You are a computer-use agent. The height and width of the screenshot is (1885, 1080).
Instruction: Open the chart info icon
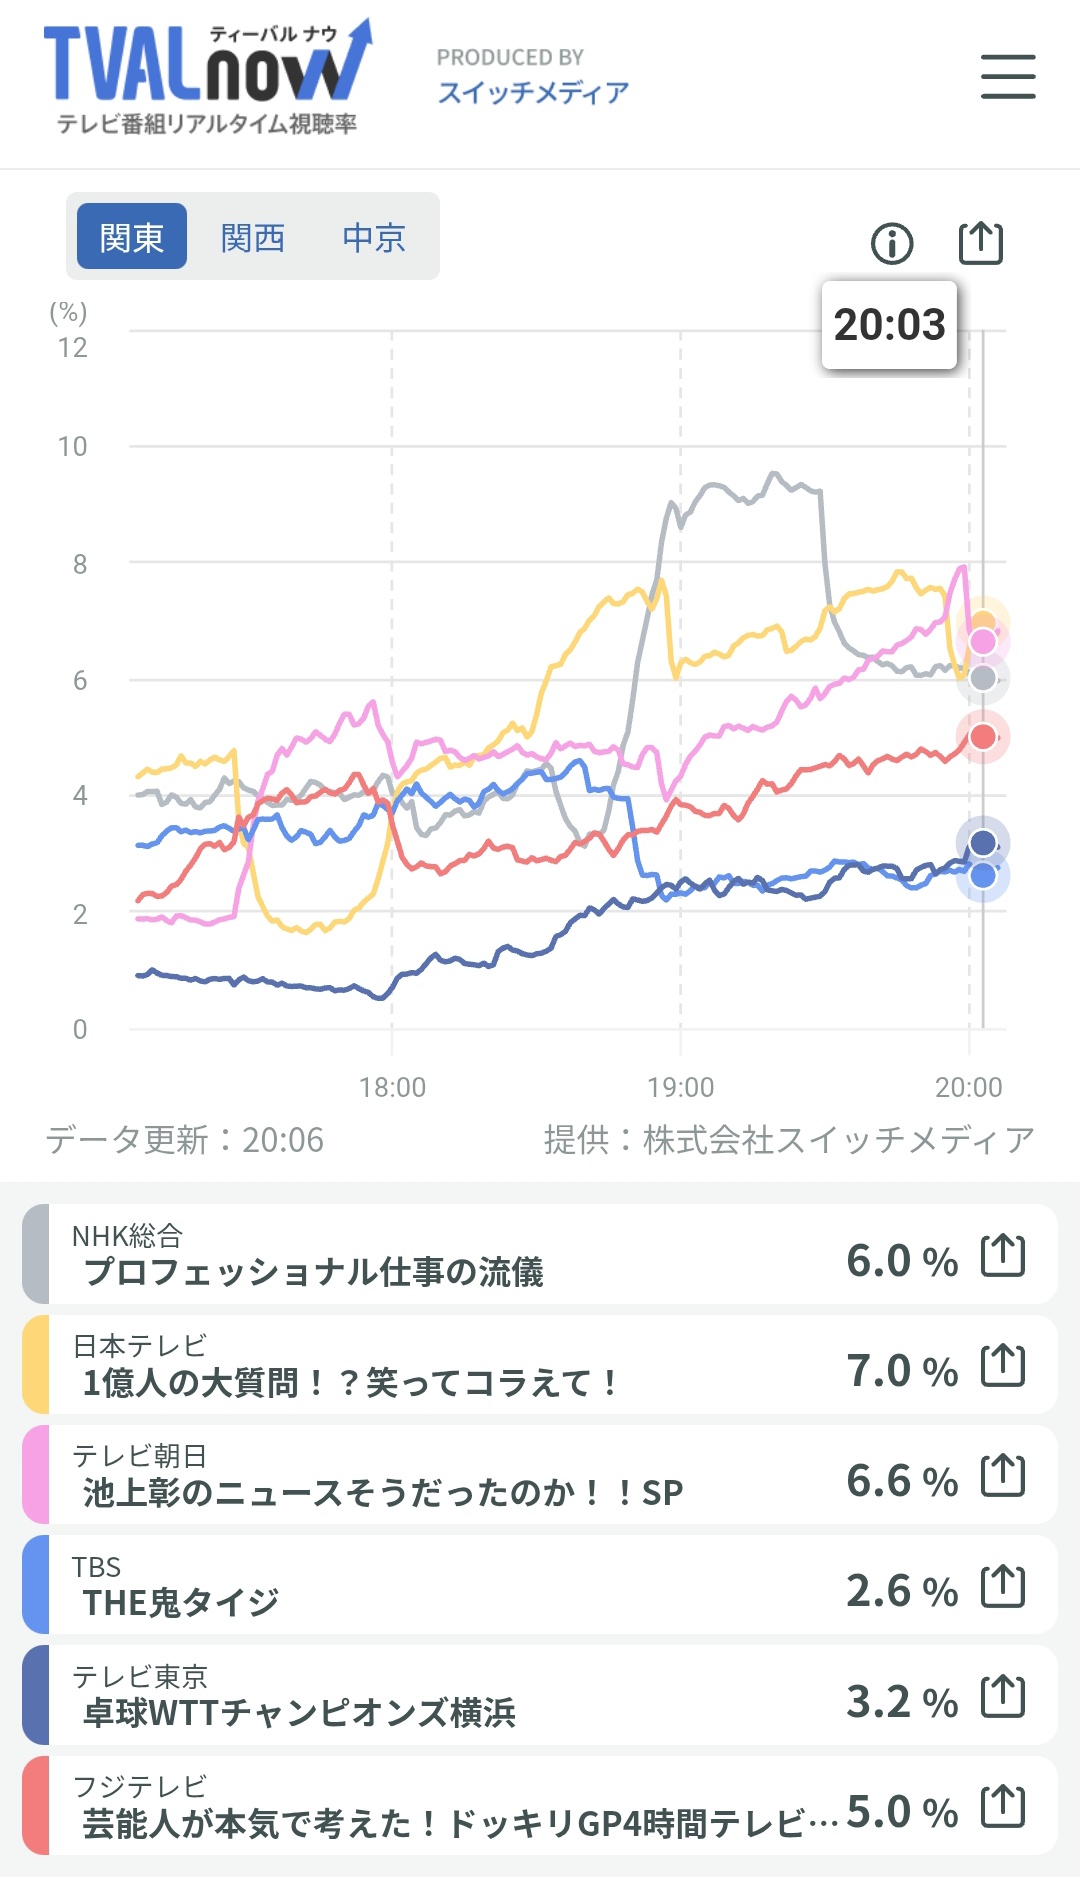892,243
